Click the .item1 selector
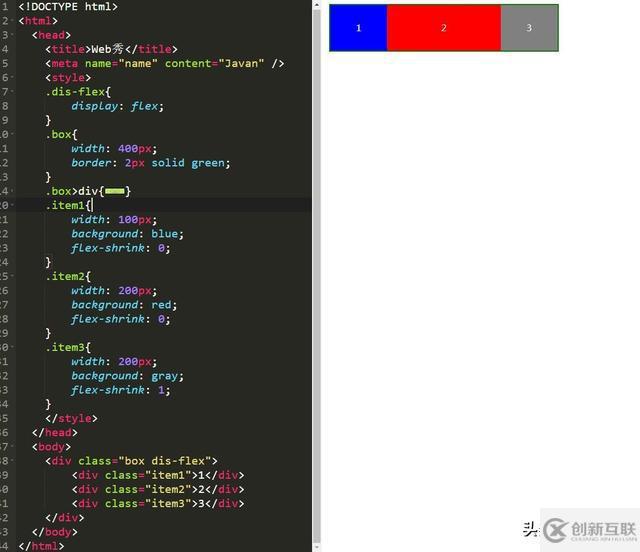The width and height of the screenshot is (640, 552). [65, 205]
